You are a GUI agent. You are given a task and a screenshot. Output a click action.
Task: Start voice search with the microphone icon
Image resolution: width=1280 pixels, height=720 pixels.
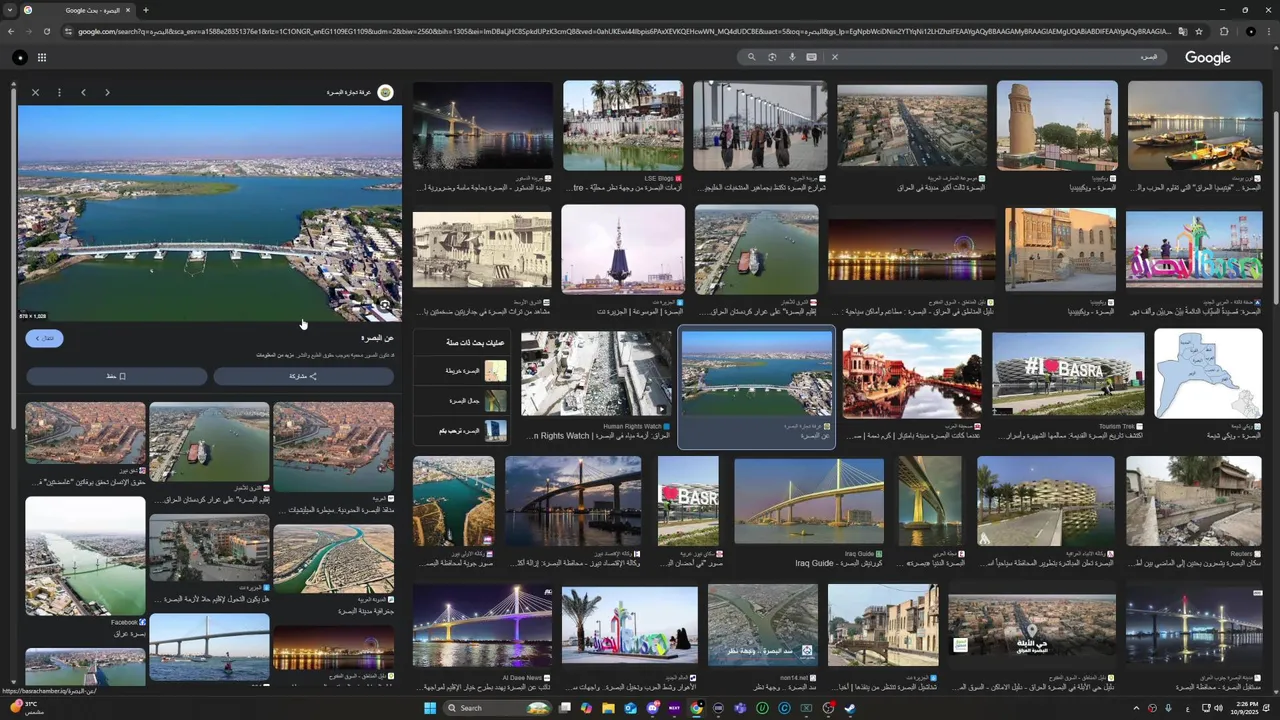792,57
